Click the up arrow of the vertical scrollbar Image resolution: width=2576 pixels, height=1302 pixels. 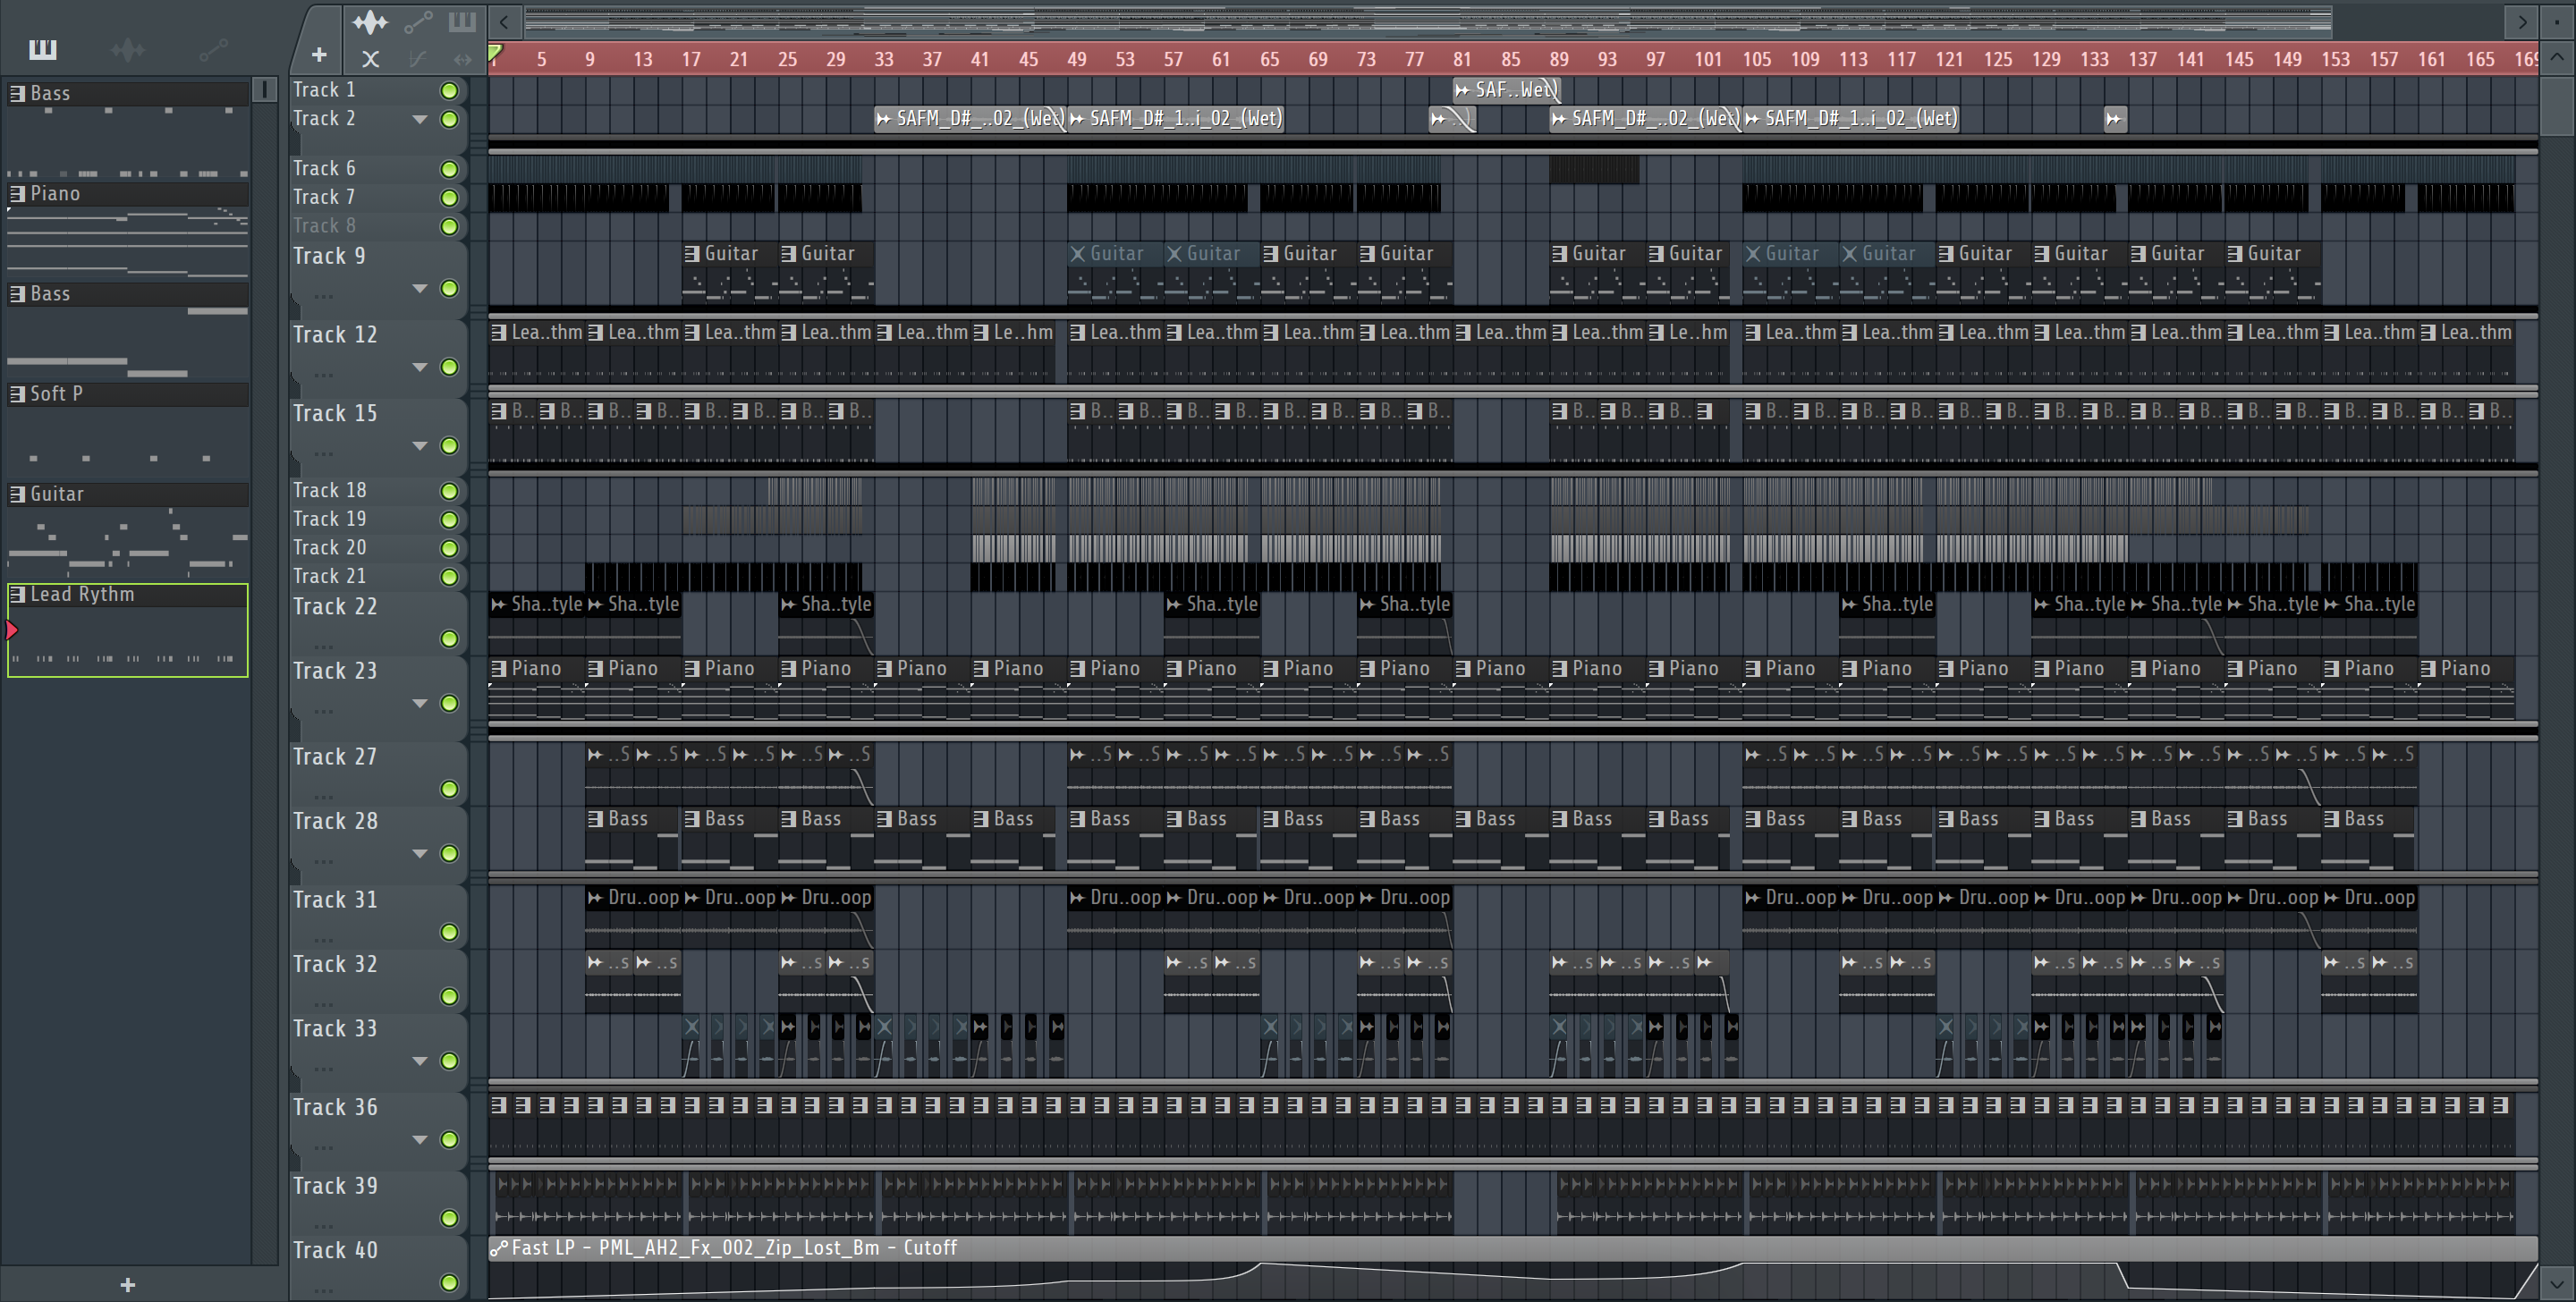click(2557, 57)
